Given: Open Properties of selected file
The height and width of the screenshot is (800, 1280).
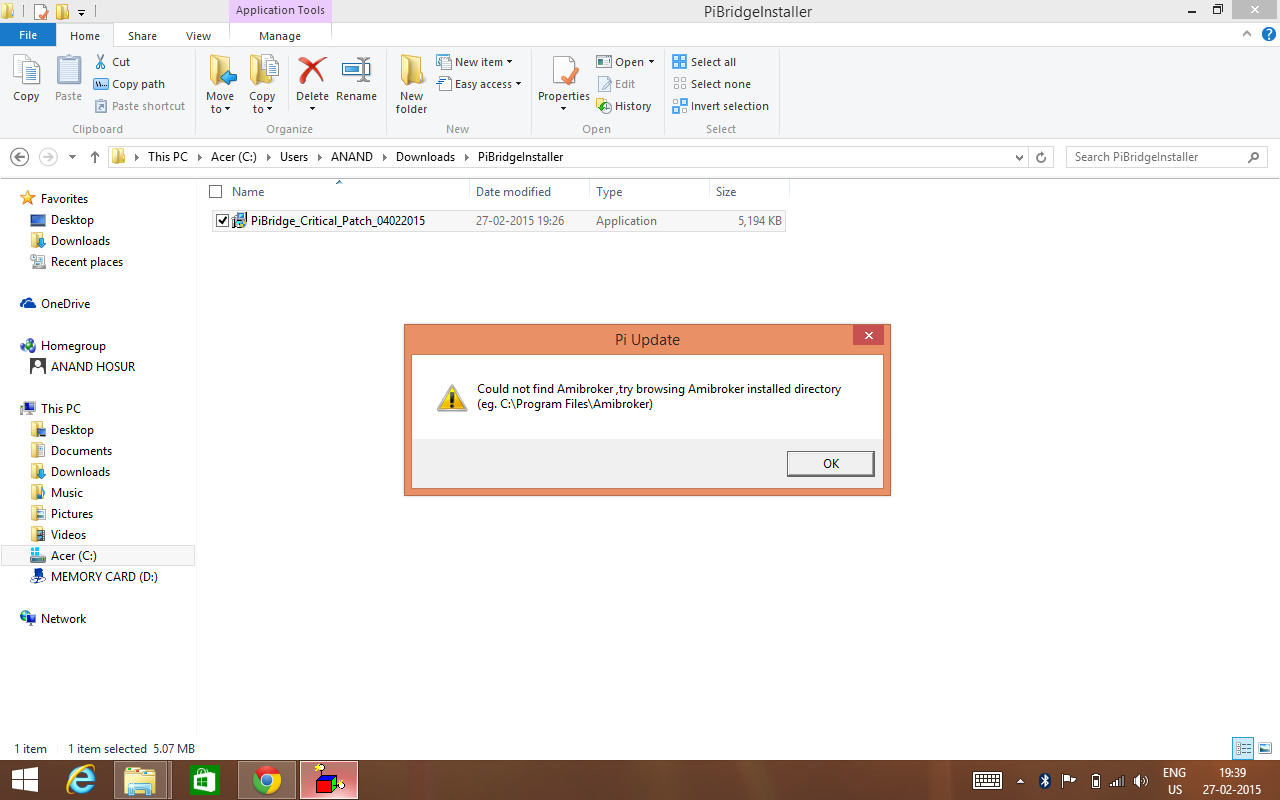Looking at the screenshot, I should point(564,82).
